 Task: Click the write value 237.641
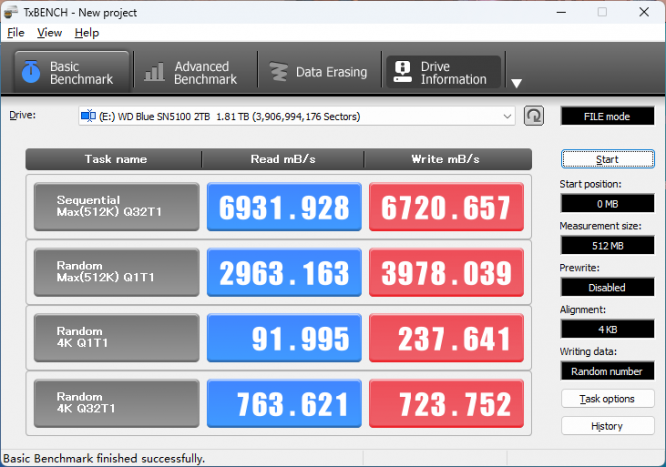coord(446,338)
